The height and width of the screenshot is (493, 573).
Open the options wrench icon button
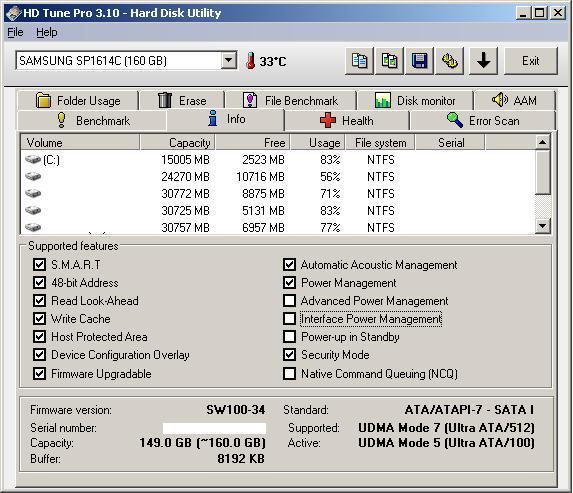tap(449, 61)
